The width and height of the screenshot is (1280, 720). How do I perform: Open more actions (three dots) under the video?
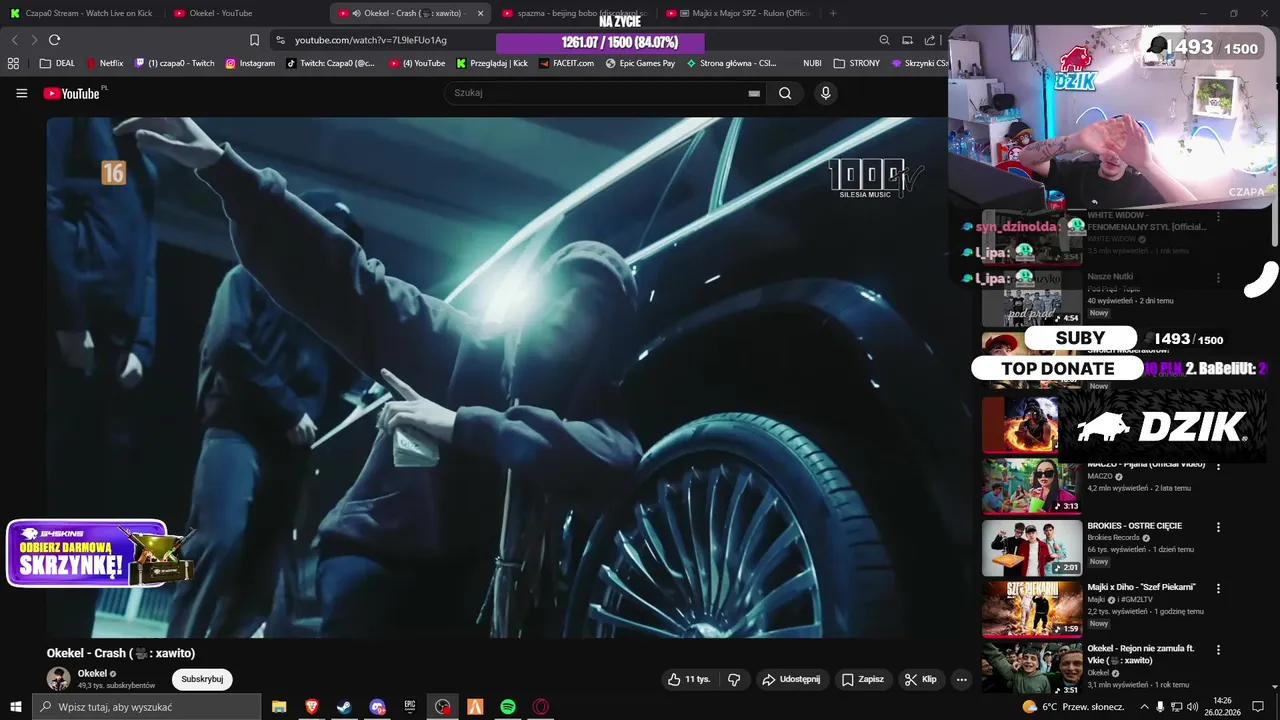pyautogui.click(x=961, y=679)
